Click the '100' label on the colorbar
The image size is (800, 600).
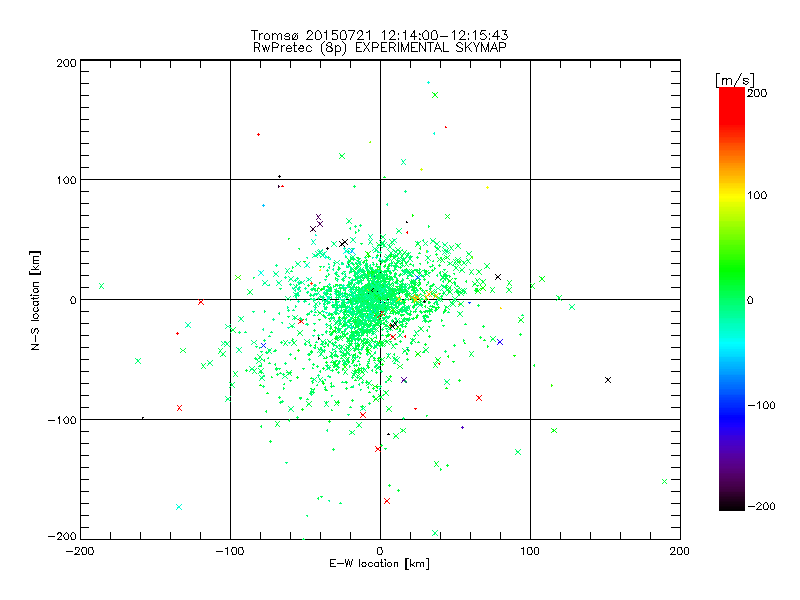point(757,195)
